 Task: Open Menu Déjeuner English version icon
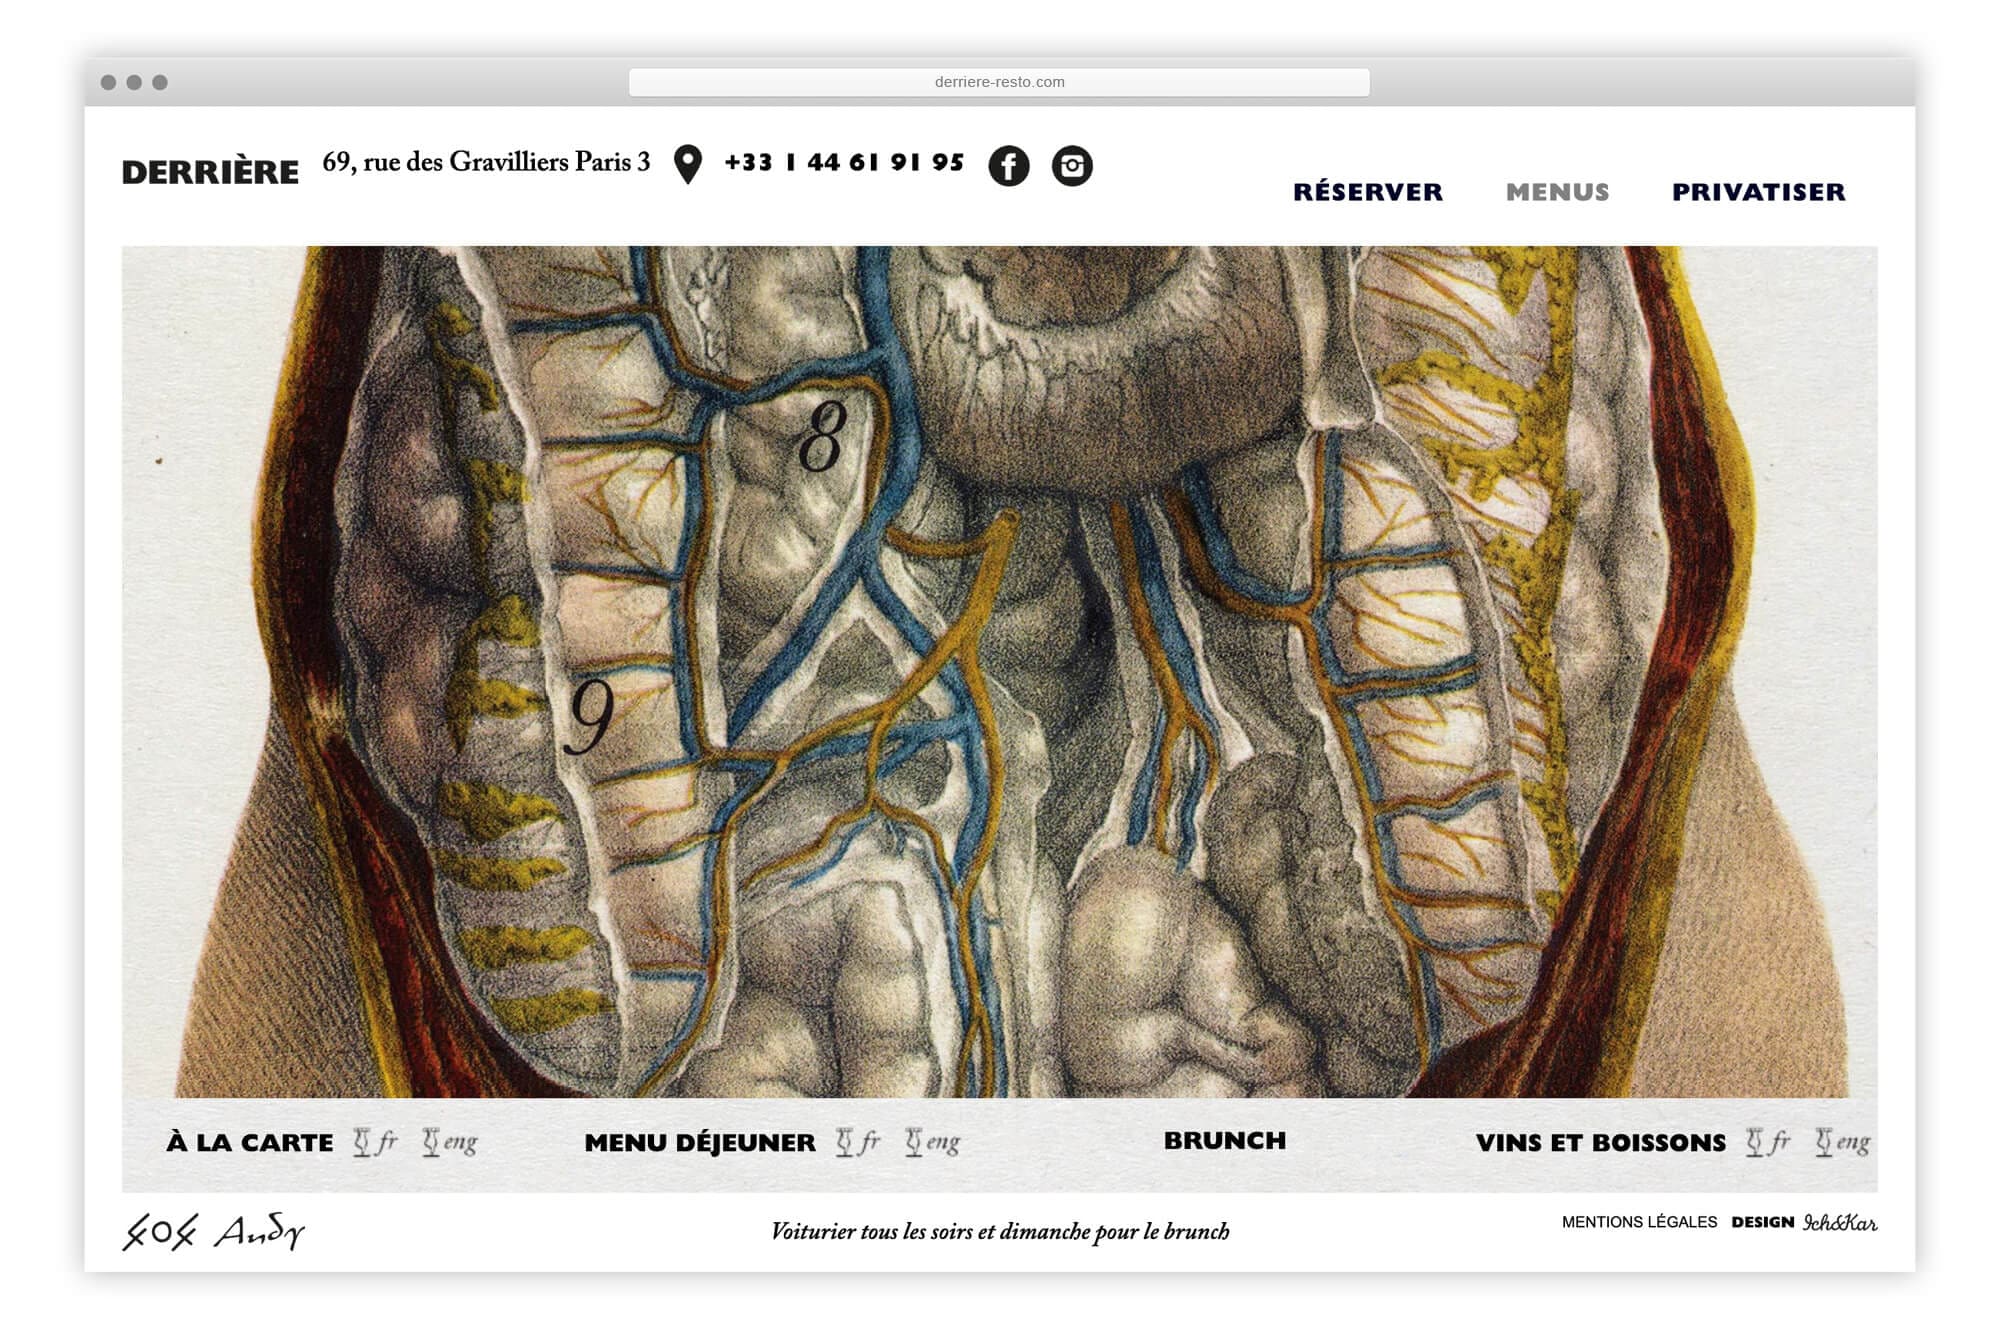point(933,1142)
